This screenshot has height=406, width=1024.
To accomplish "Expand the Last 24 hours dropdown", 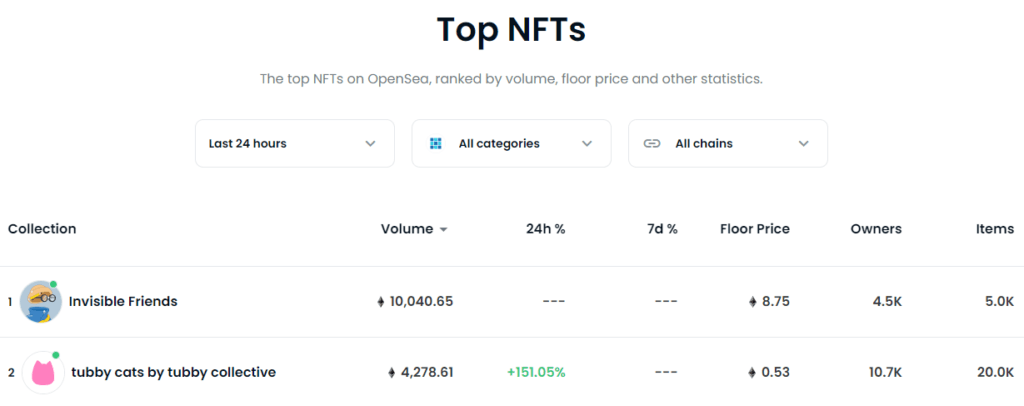I will [x=295, y=144].
